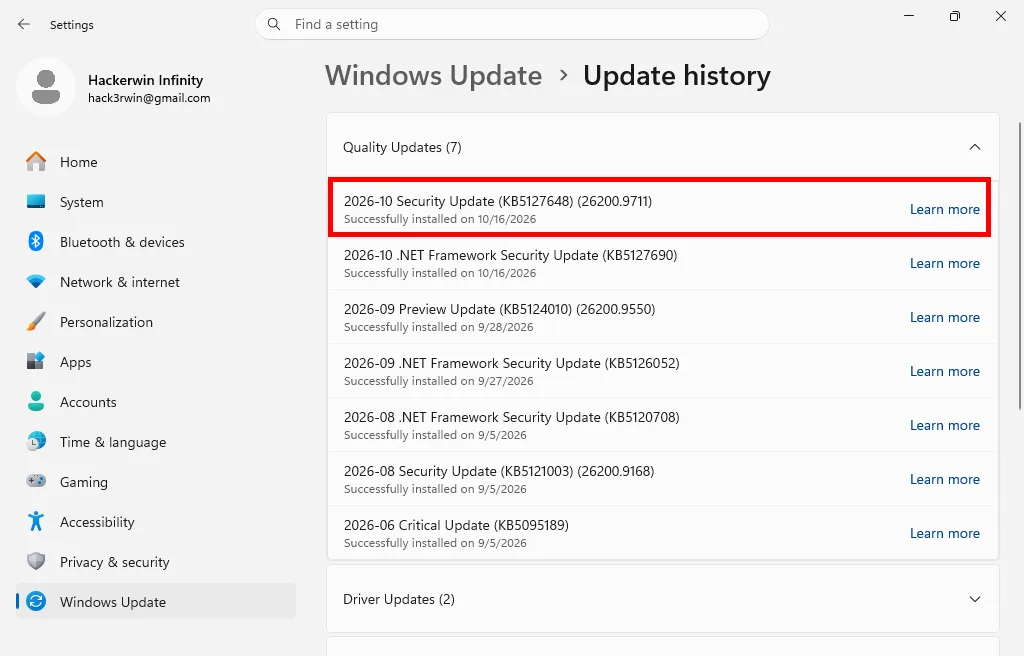Click the user profile avatar
Viewport: 1024px width, 656px height.
pos(46,87)
